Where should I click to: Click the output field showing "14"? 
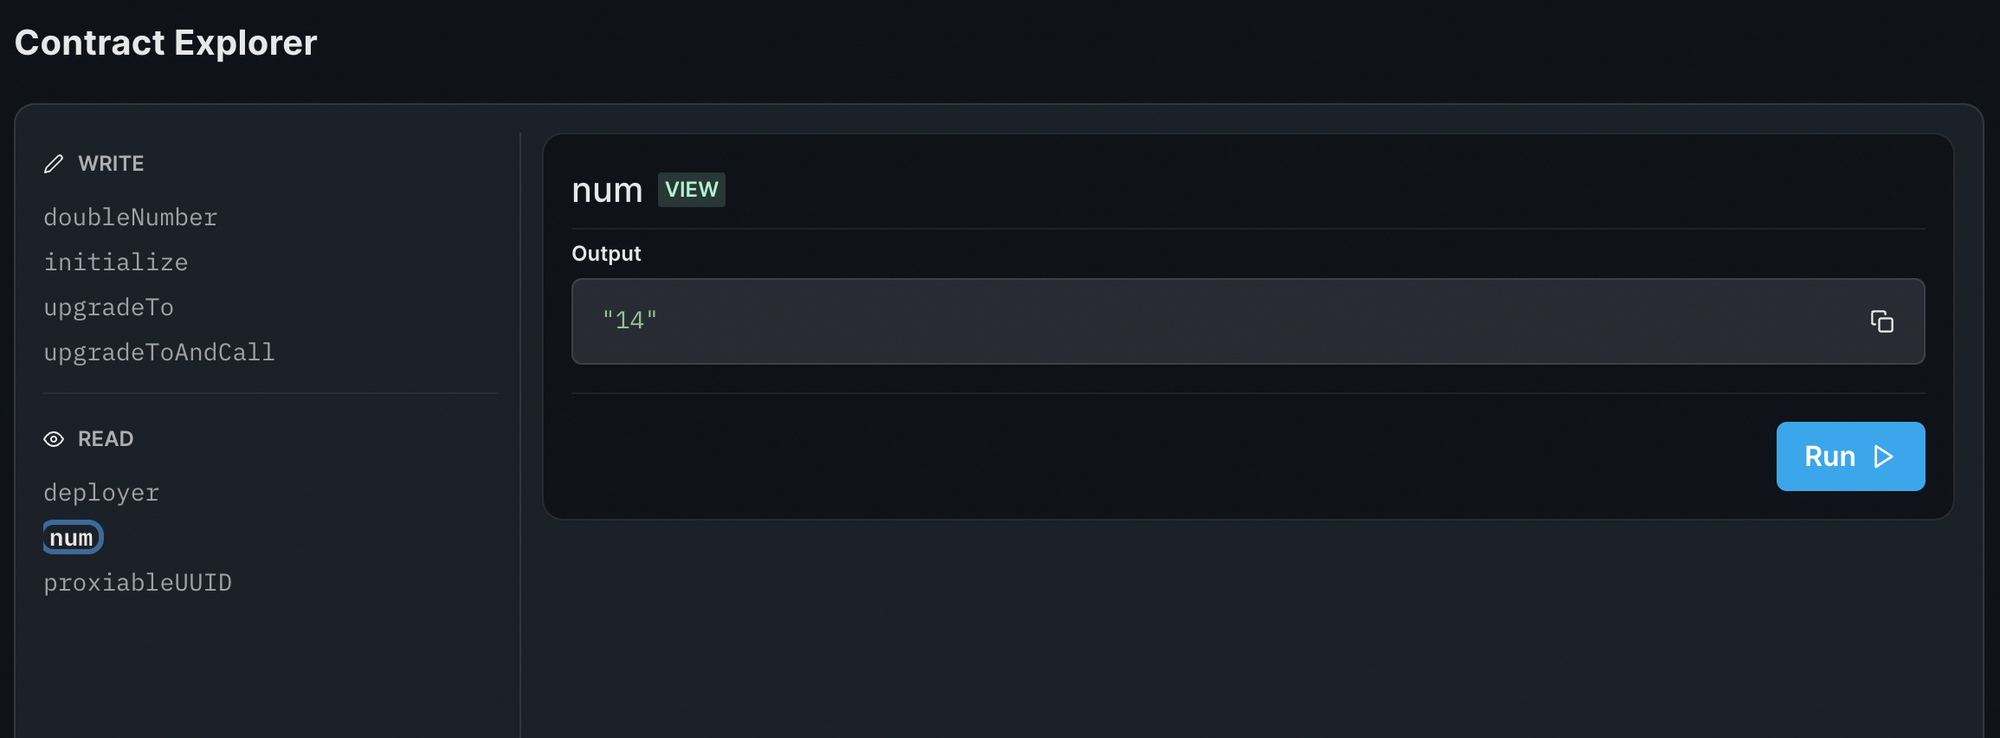tap(1247, 321)
